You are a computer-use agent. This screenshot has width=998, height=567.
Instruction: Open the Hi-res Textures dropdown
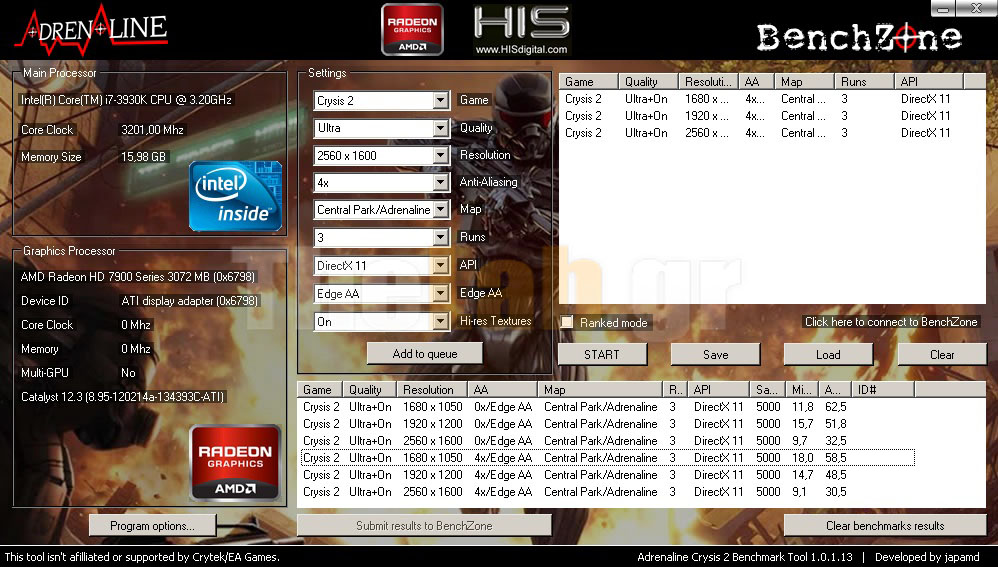(x=440, y=322)
